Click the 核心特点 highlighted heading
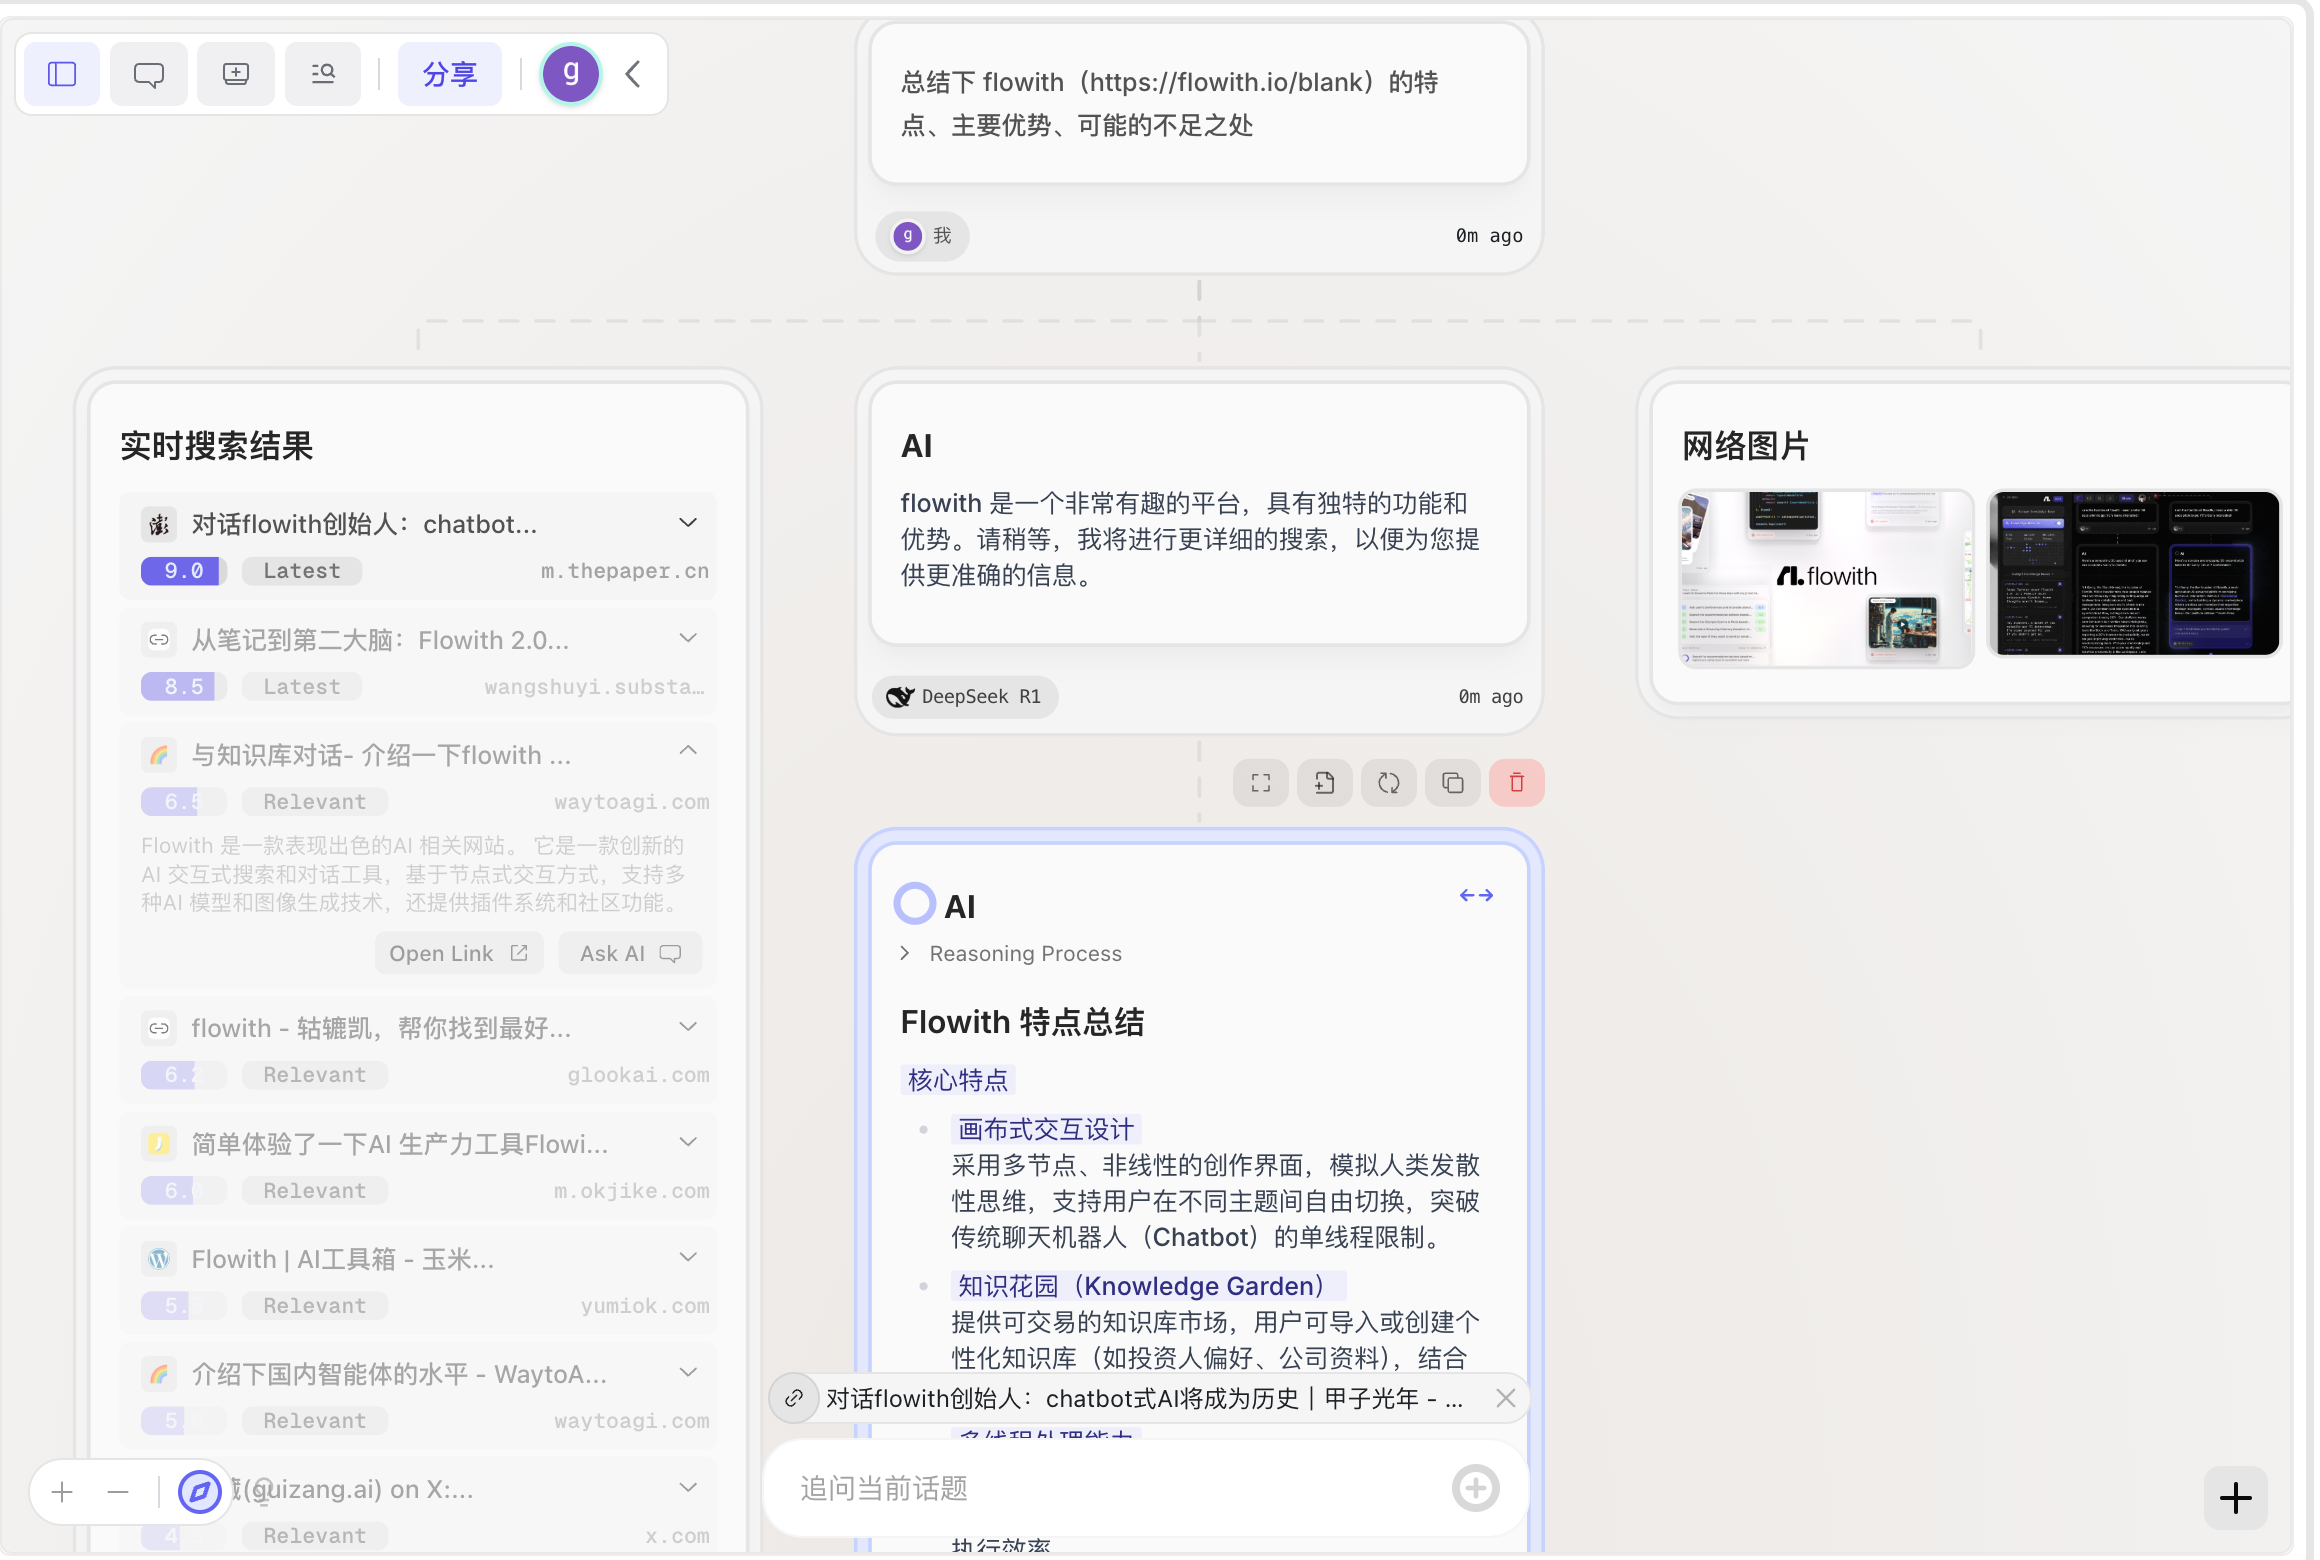This screenshot has width=2320, height=1560. point(958,1080)
